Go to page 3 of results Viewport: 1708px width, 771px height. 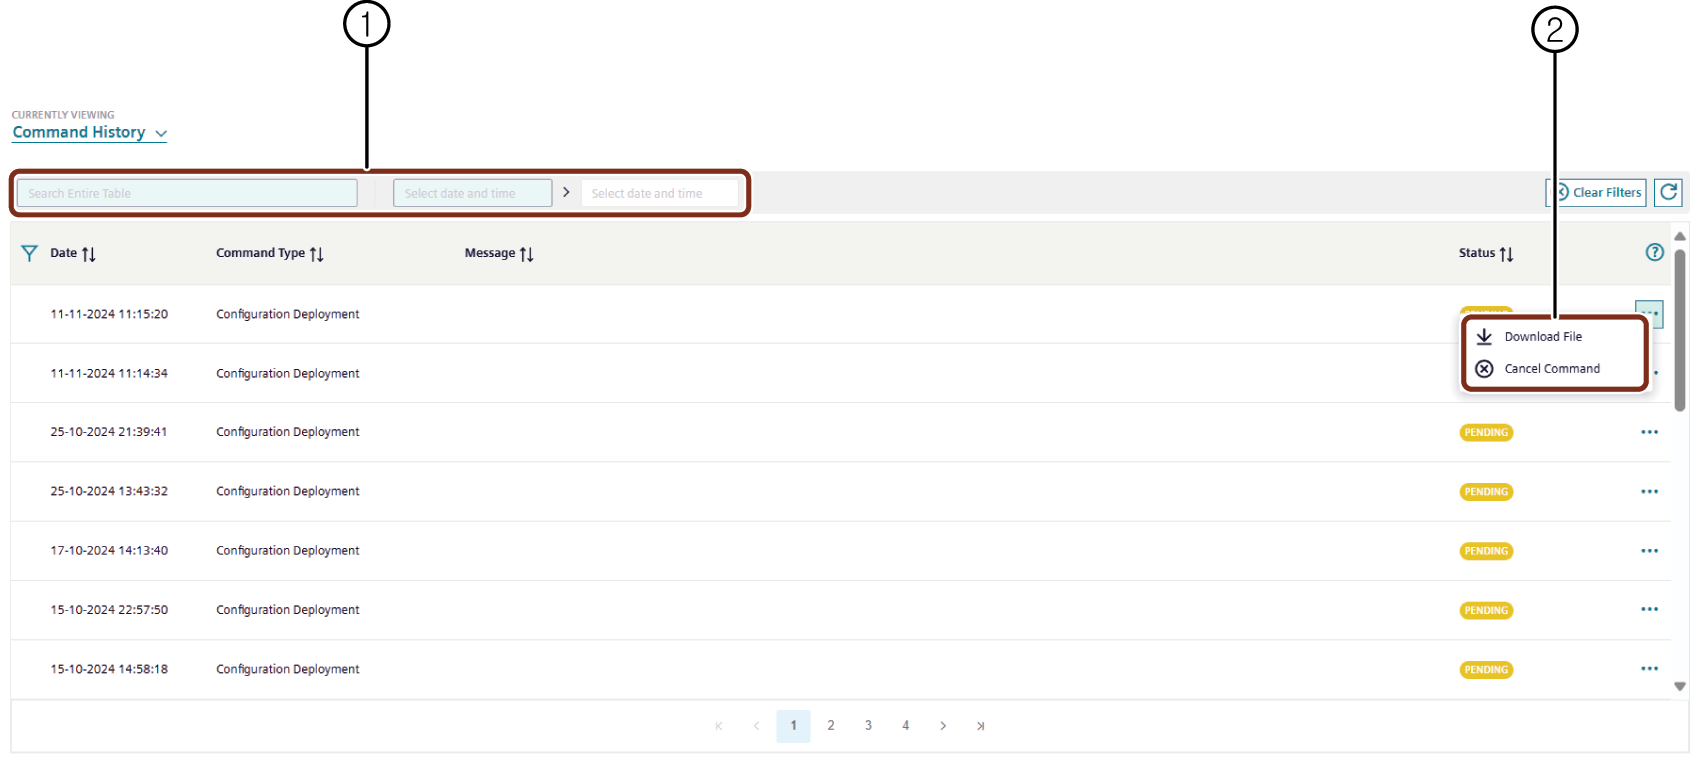pyautogui.click(x=868, y=726)
